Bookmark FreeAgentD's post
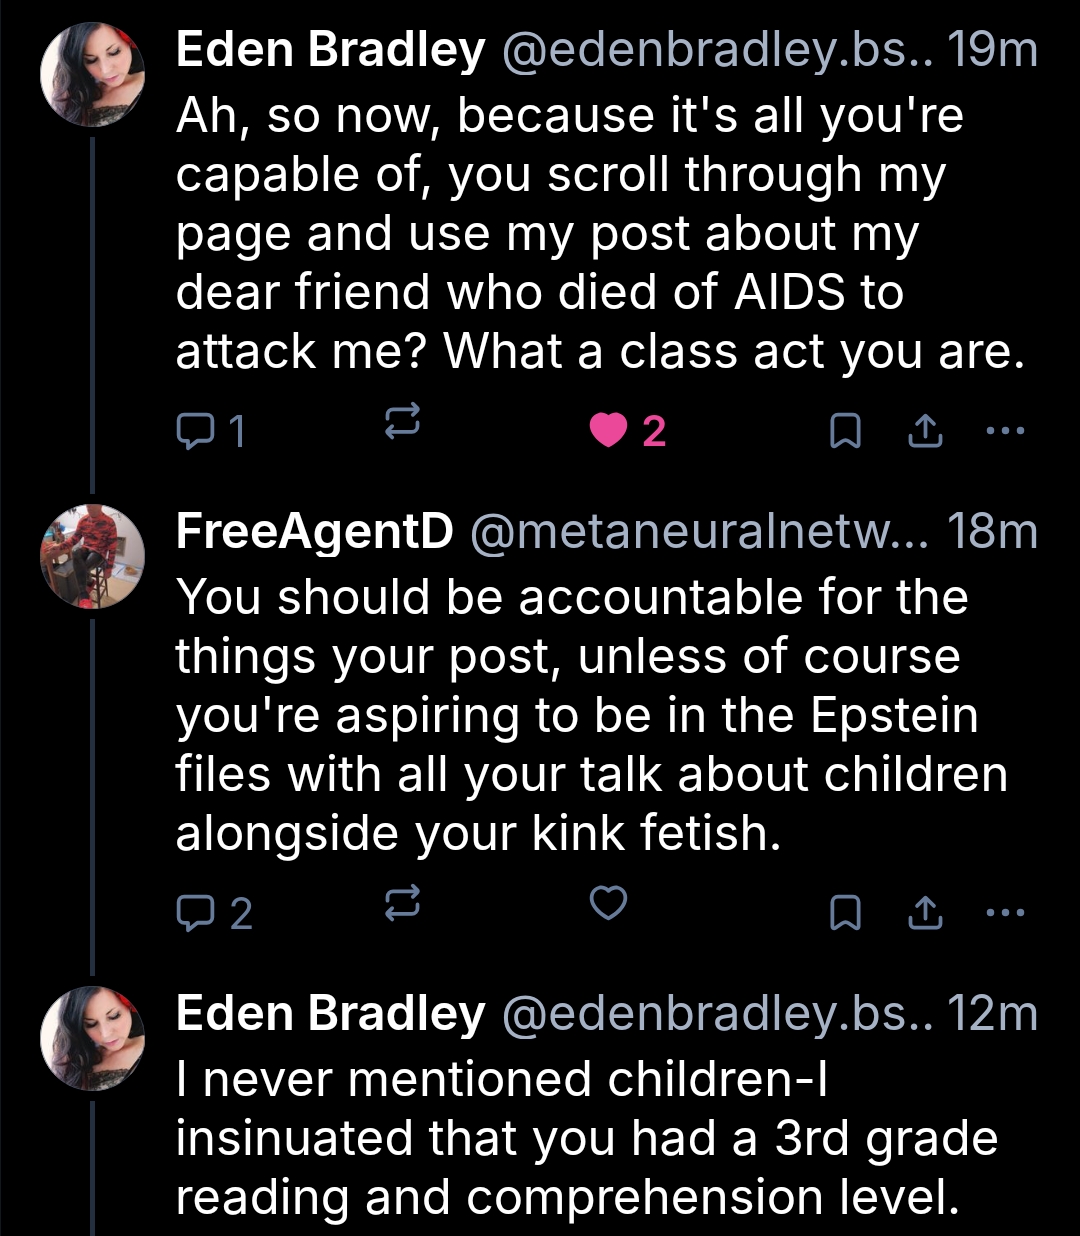1080x1236 pixels. (846, 912)
